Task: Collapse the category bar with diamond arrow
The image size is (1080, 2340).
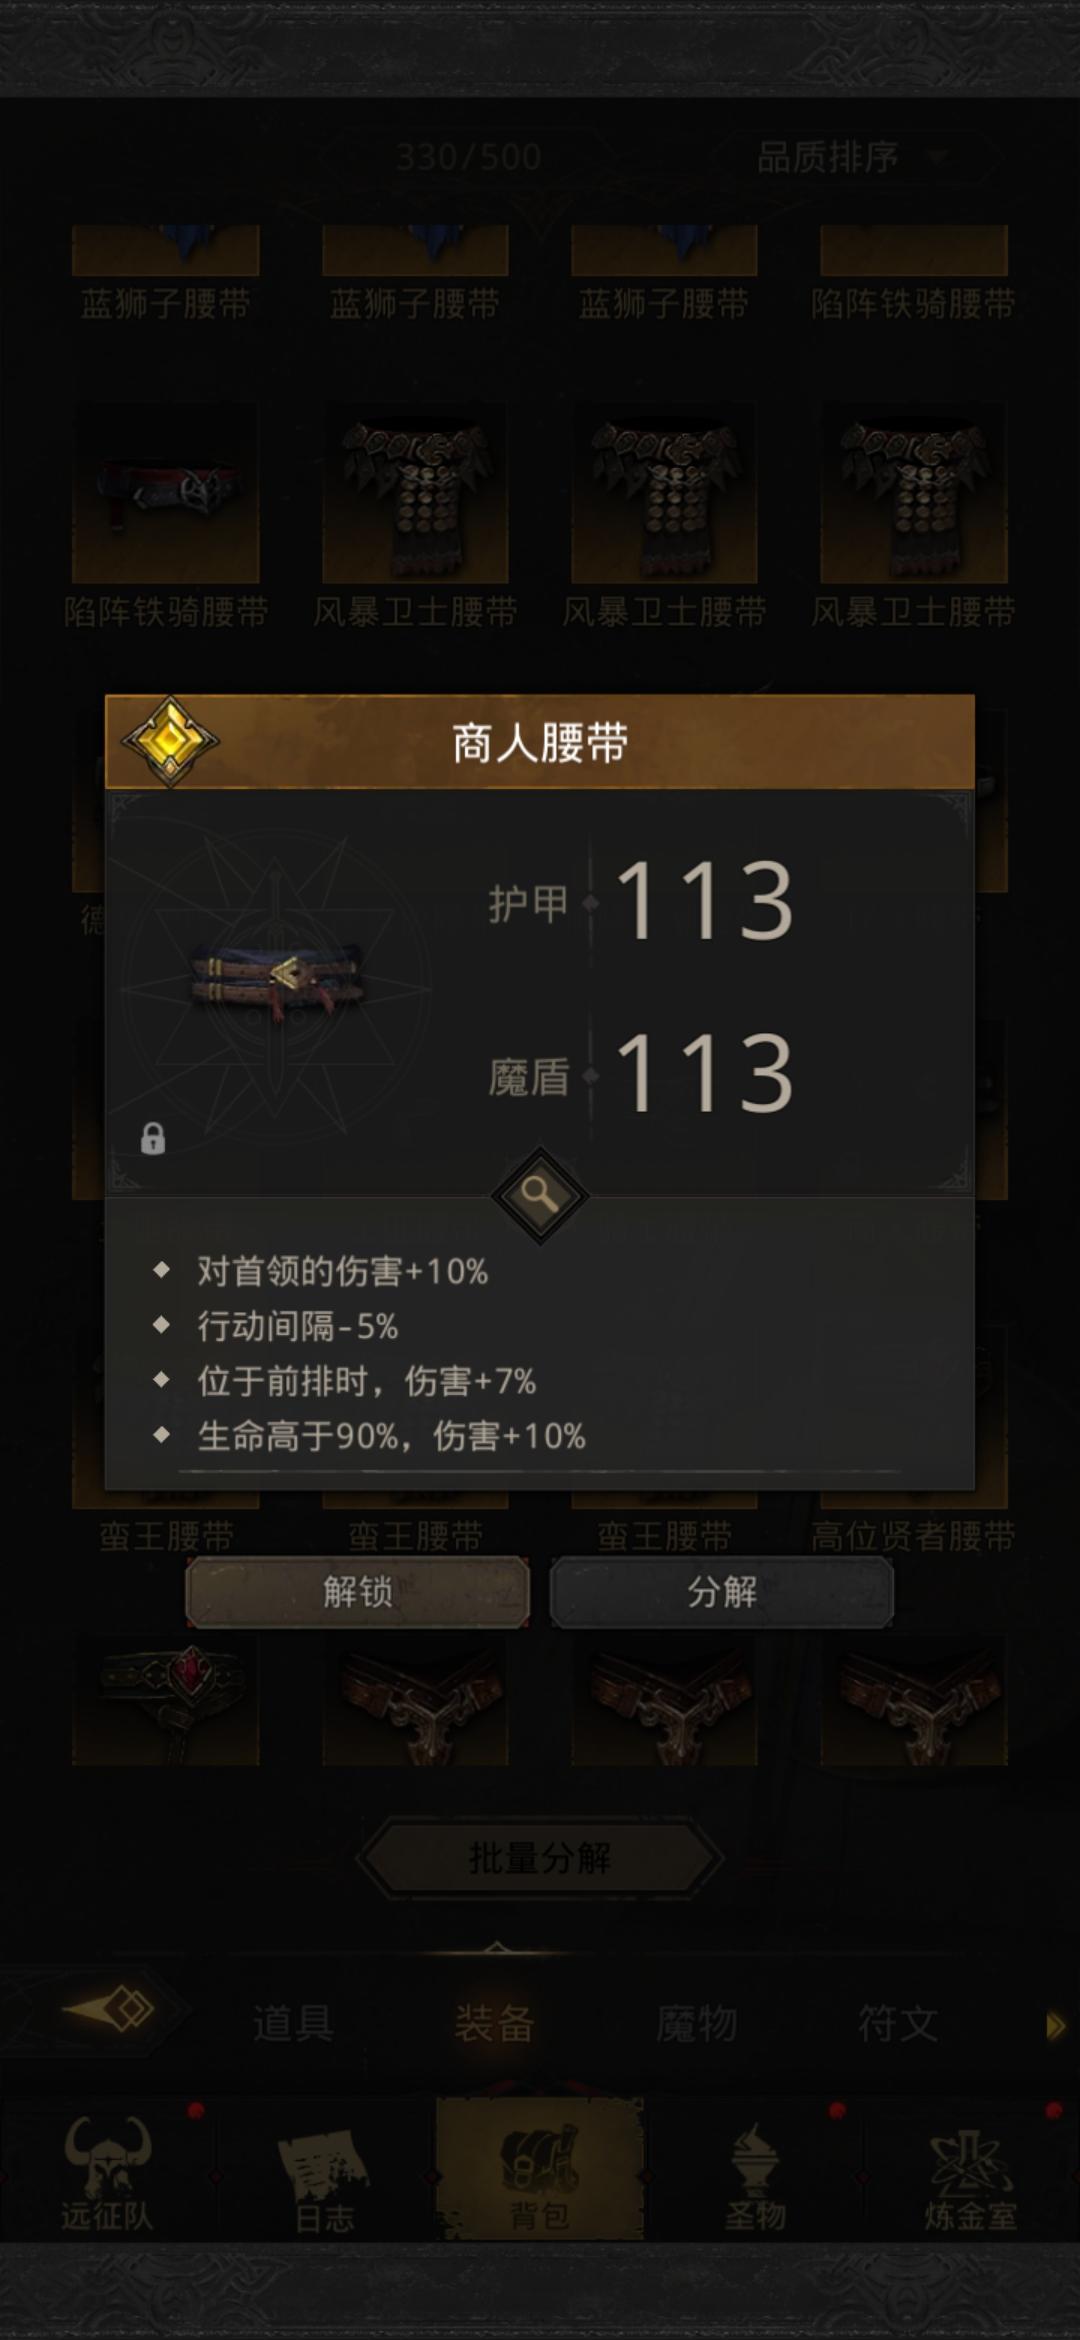Action: pos(108,2010)
